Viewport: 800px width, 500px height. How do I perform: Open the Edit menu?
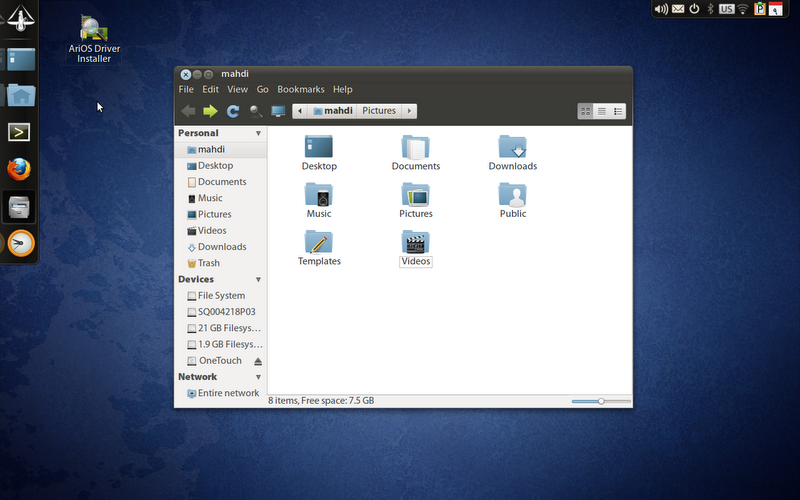click(210, 89)
